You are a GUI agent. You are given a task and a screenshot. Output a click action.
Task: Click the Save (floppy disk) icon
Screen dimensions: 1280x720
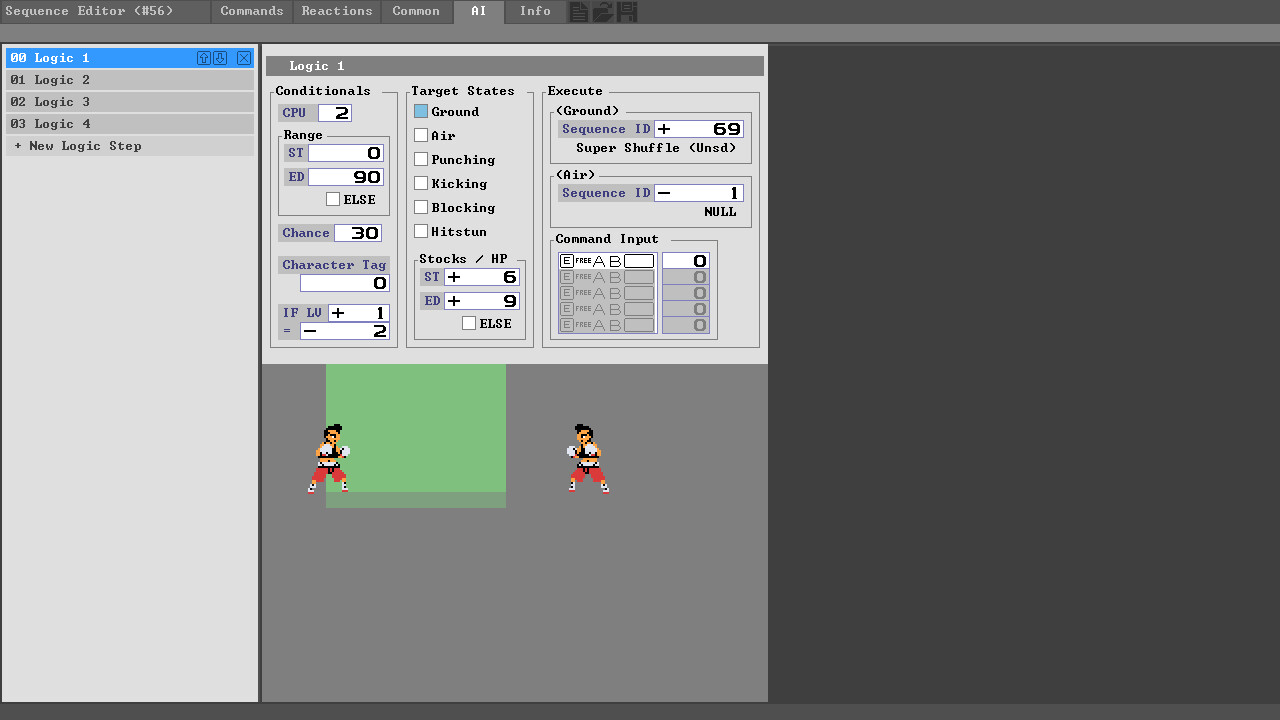coord(626,11)
